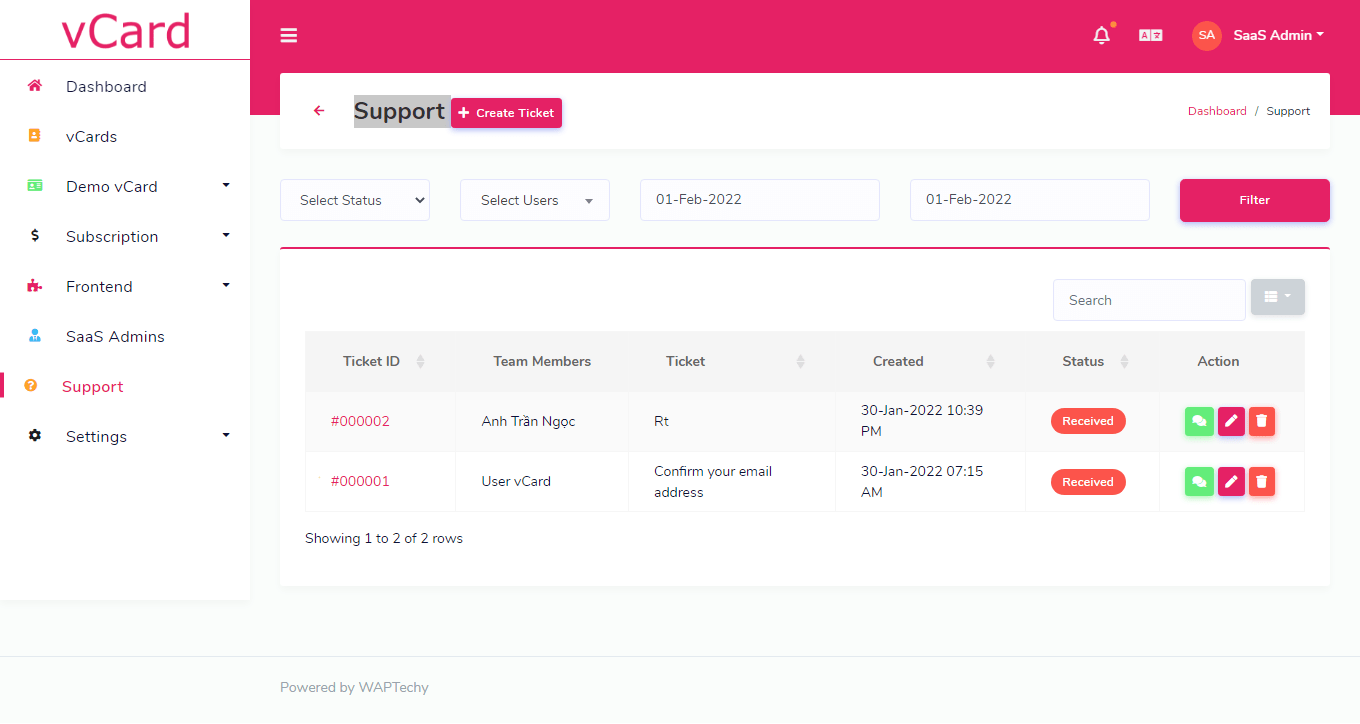Toggle the sidebar hamburger menu

(x=289, y=35)
